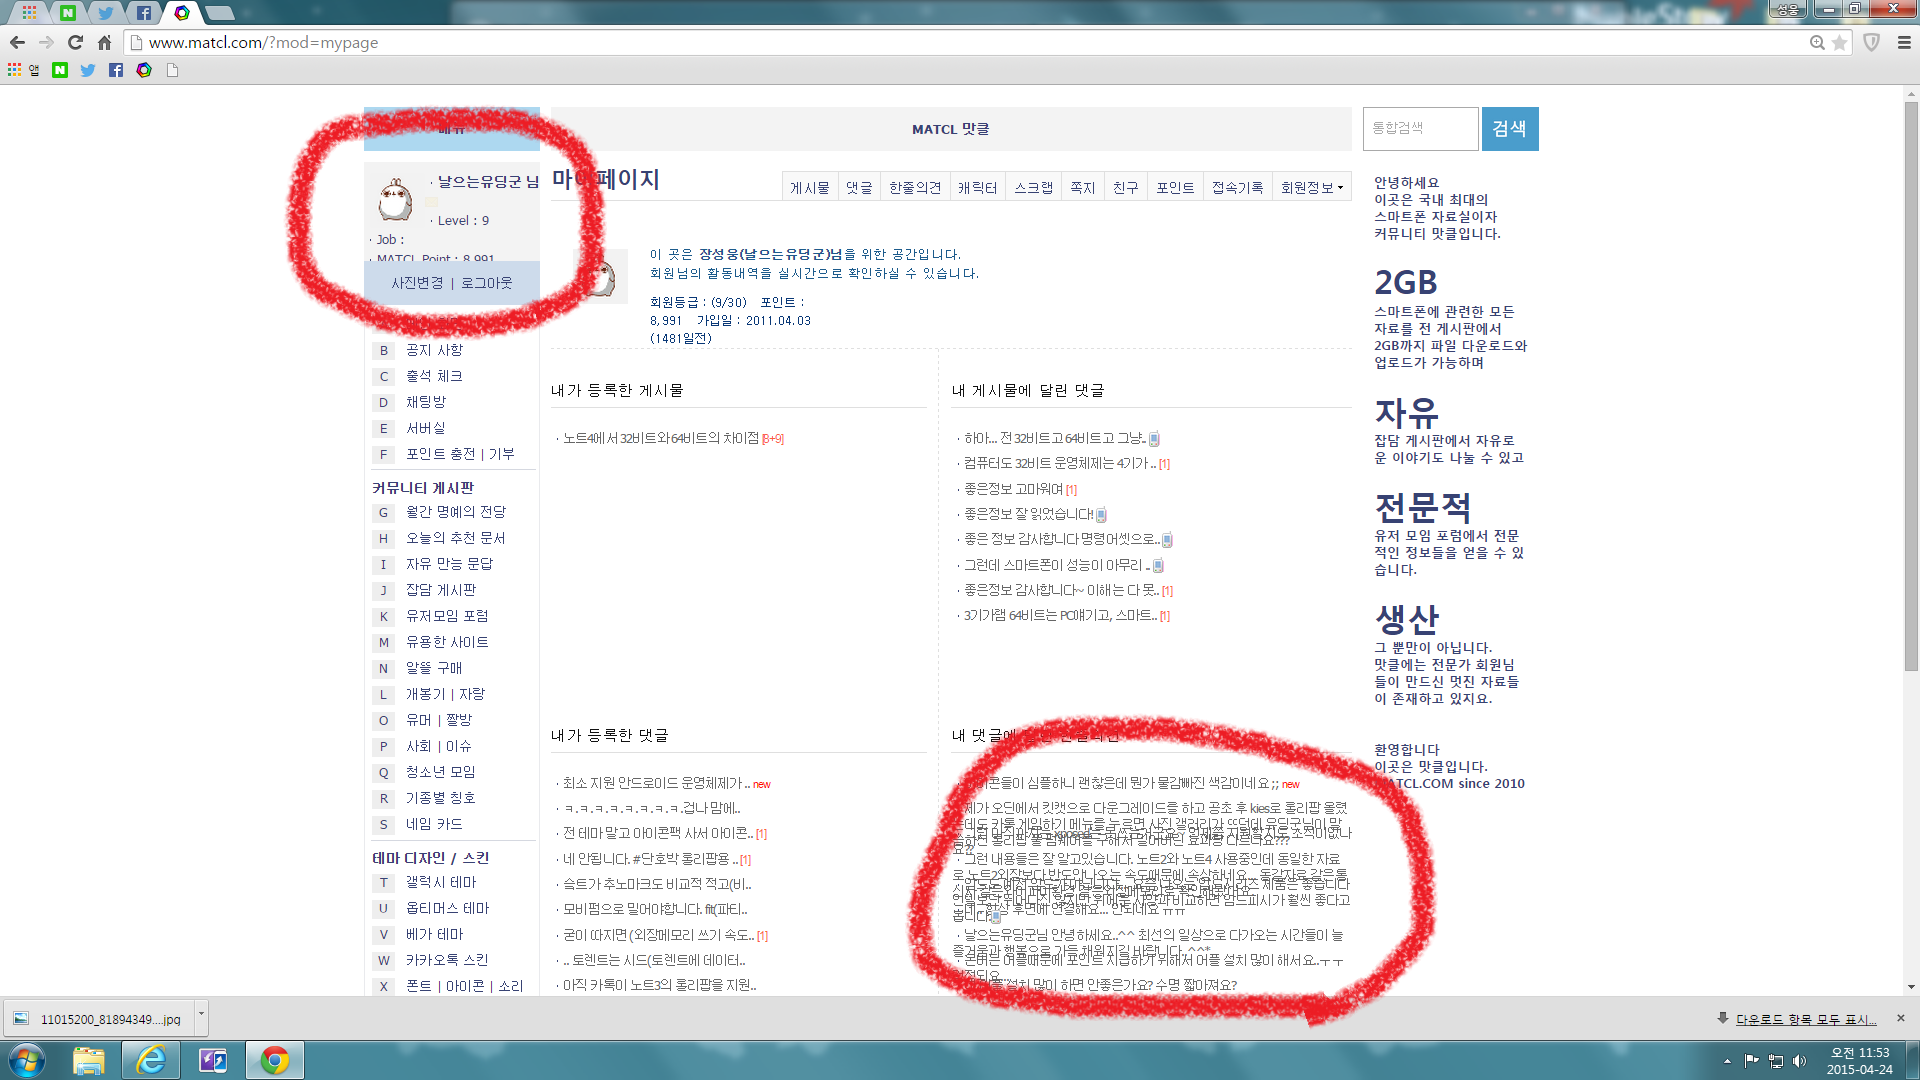Image resolution: width=1920 pixels, height=1080 pixels.
Task: Click the 로그아웃 logout link
Action: pyautogui.click(x=486, y=283)
